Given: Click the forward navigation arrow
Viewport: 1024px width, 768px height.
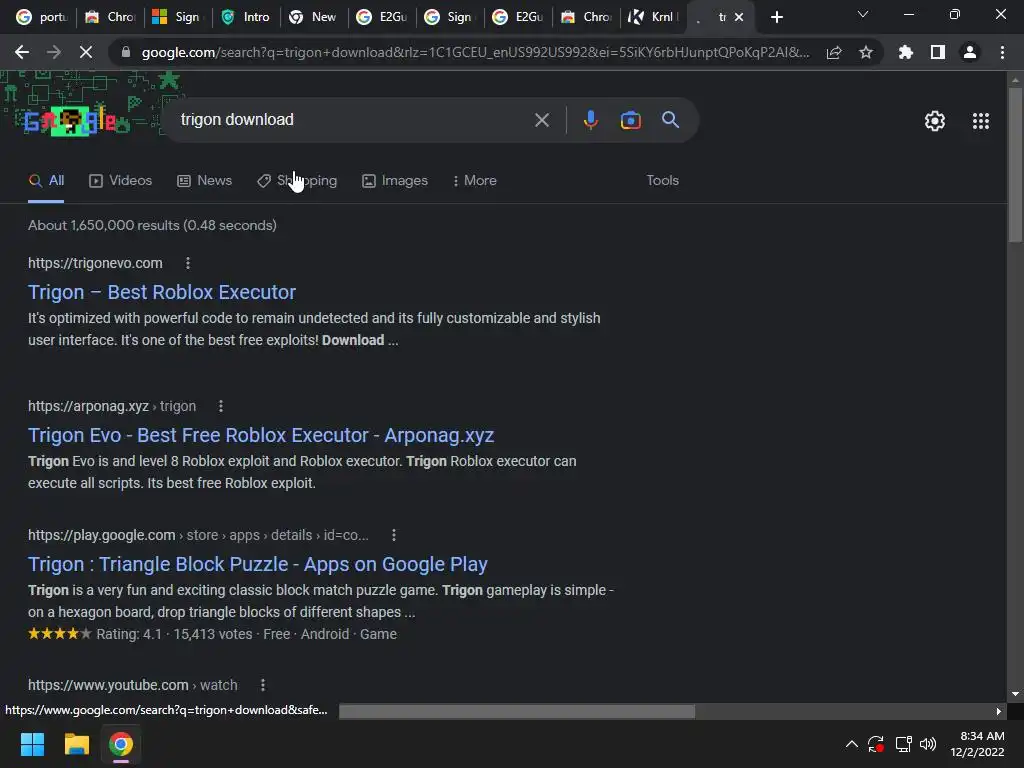Looking at the screenshot, I should click(x=54, y=52).
